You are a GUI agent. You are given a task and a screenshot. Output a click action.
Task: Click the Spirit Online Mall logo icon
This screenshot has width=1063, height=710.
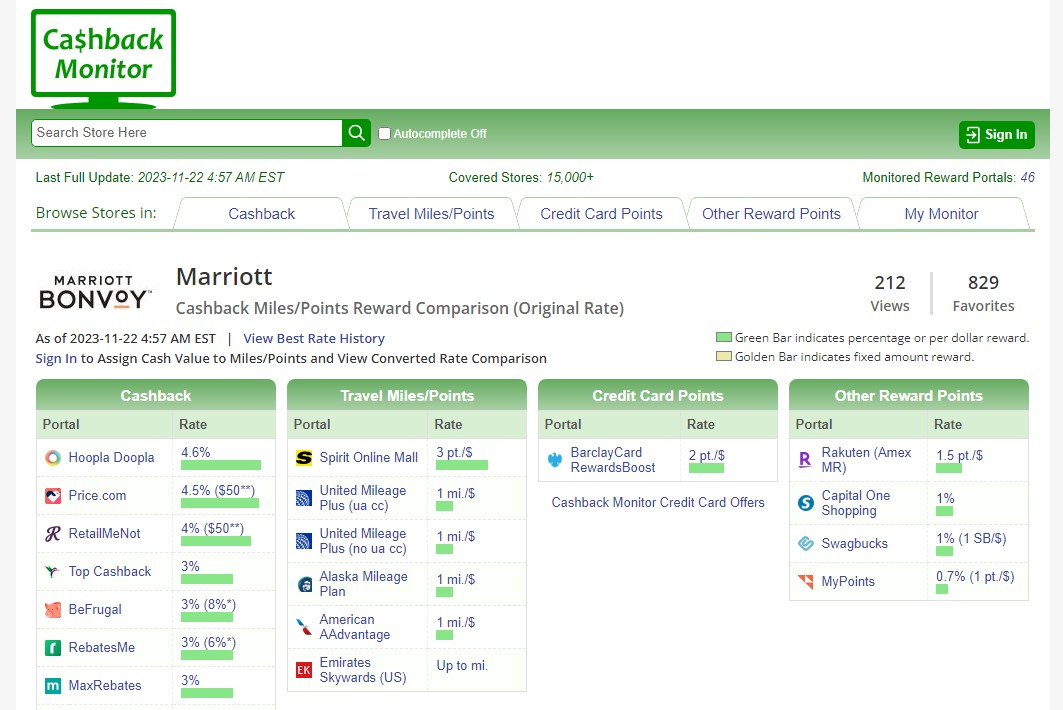[x=304, y=458]
